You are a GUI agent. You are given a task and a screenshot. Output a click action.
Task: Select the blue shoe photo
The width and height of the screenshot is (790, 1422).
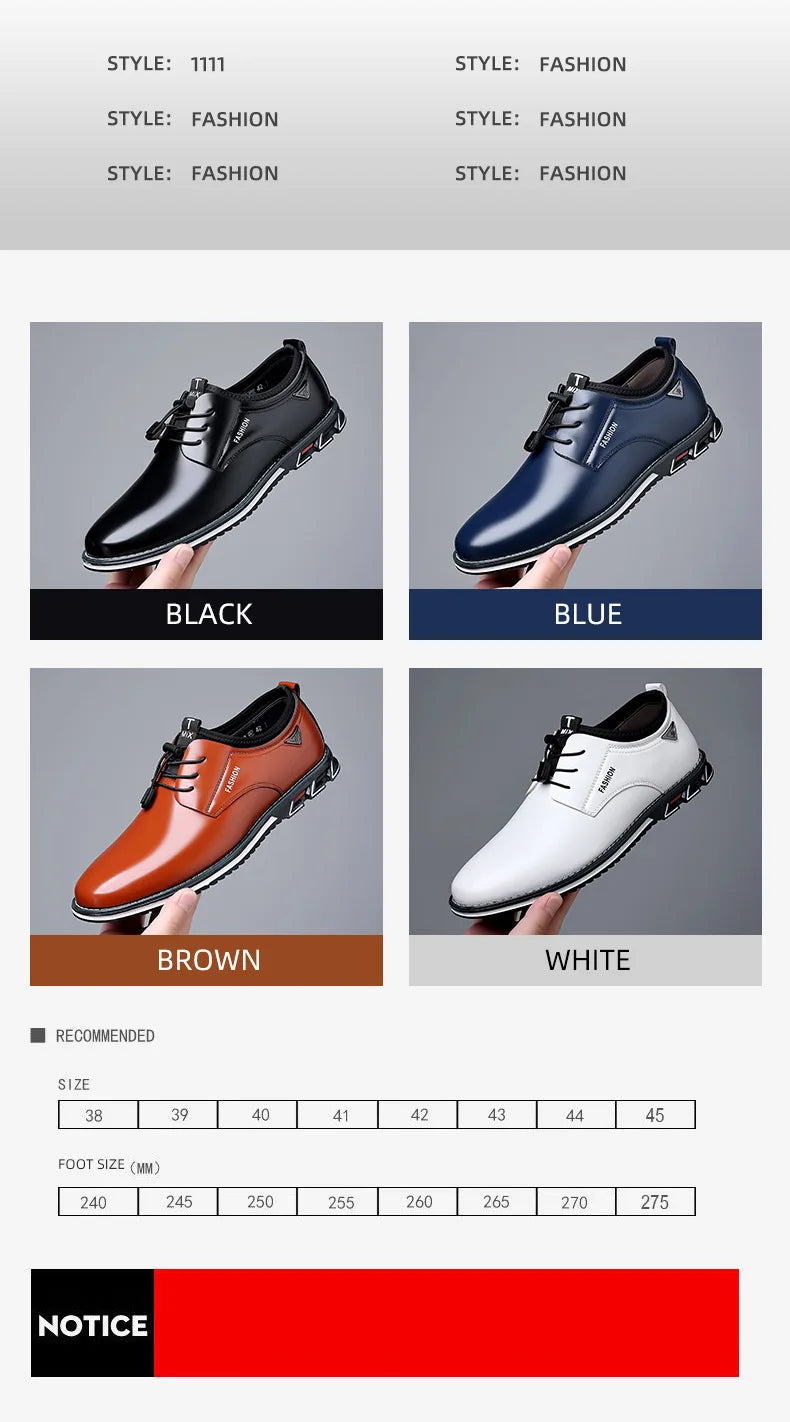[x=585, y=455]
